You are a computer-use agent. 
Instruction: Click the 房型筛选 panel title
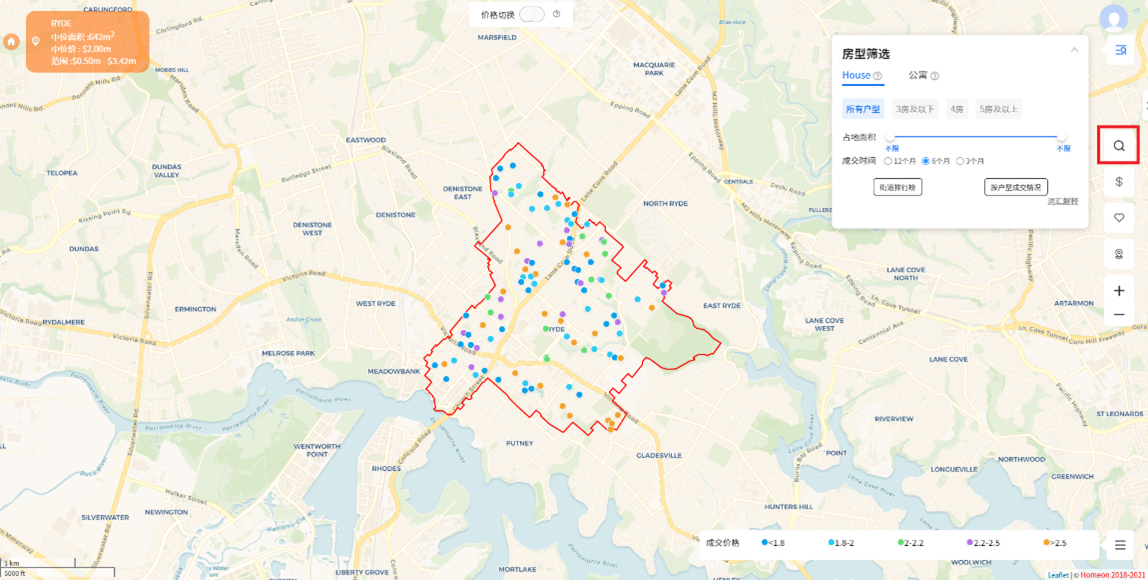(x=866, y=54)
